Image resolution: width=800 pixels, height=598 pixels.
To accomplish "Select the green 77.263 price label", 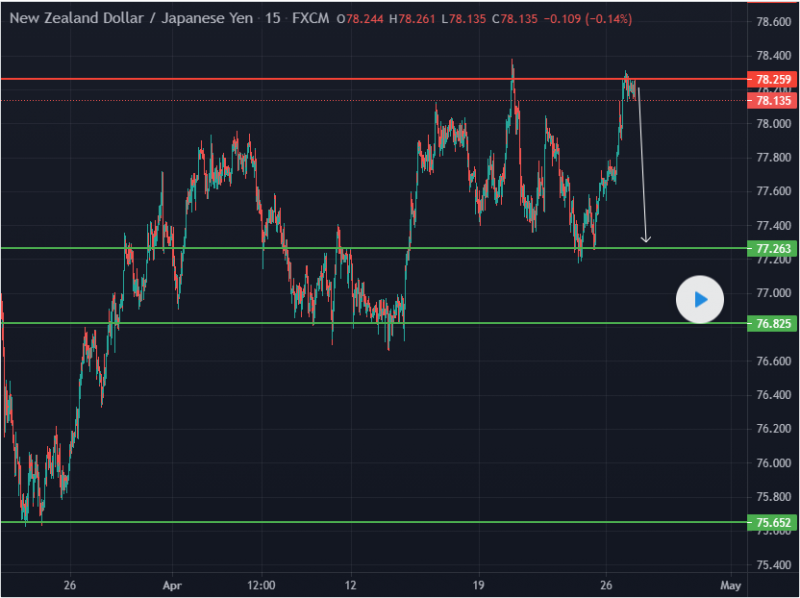I will coord(773,248).
